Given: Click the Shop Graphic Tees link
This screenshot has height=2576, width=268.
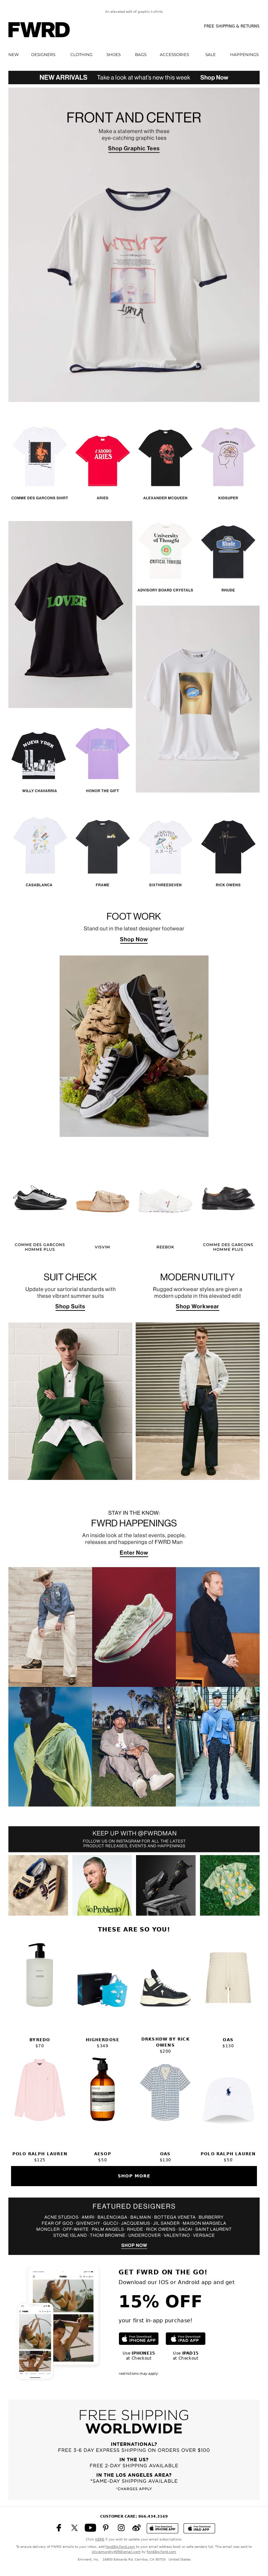Looking at the screenshot, I should (x=134, y=148).
